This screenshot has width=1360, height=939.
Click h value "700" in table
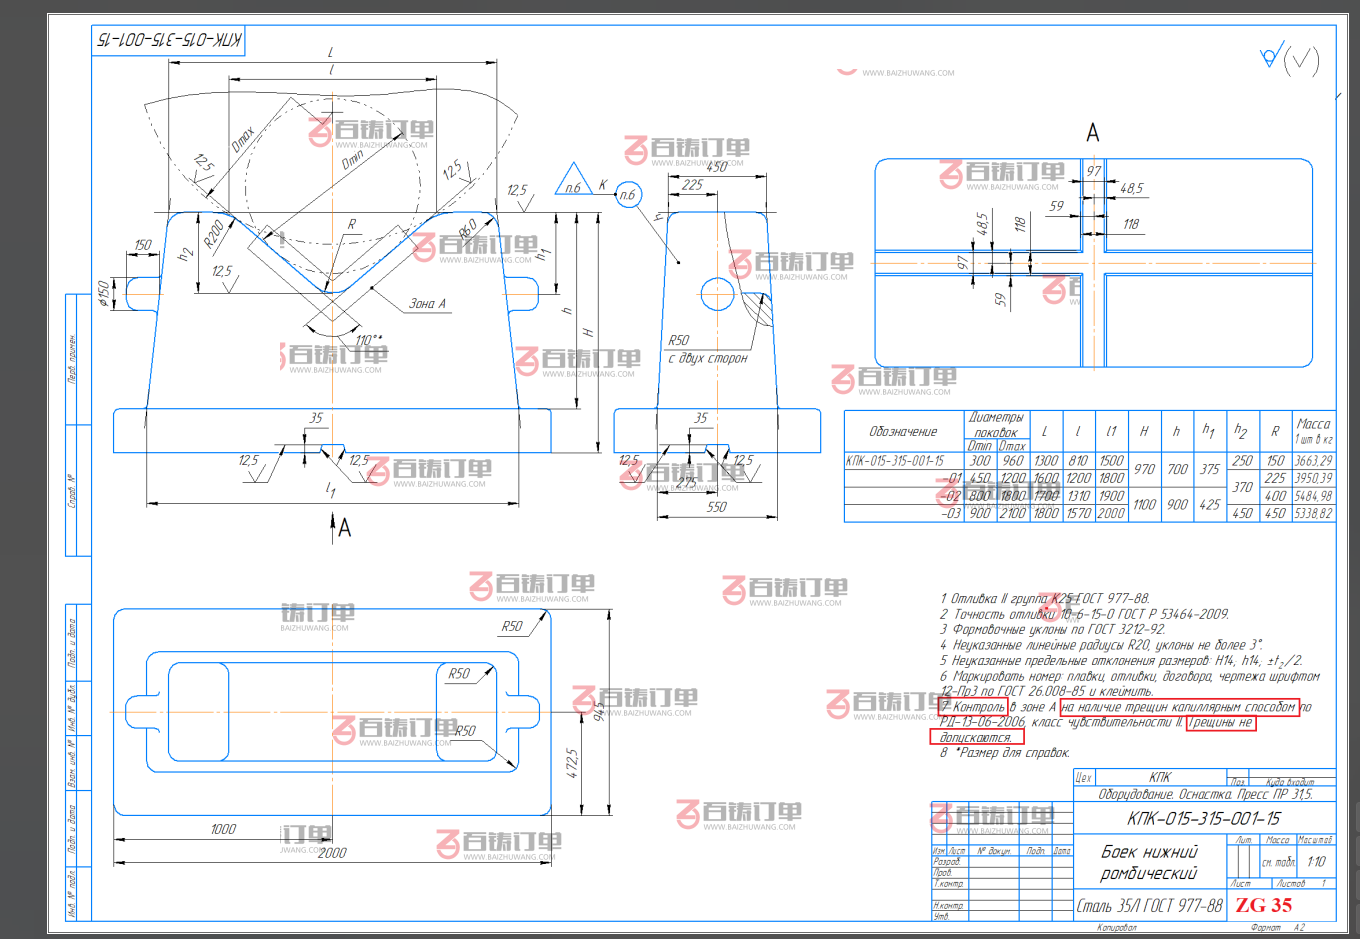tap(1177, 469)
